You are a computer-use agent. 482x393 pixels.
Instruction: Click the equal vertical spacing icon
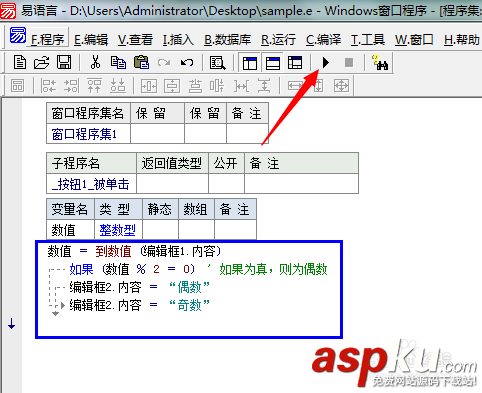tap(264, 86)
